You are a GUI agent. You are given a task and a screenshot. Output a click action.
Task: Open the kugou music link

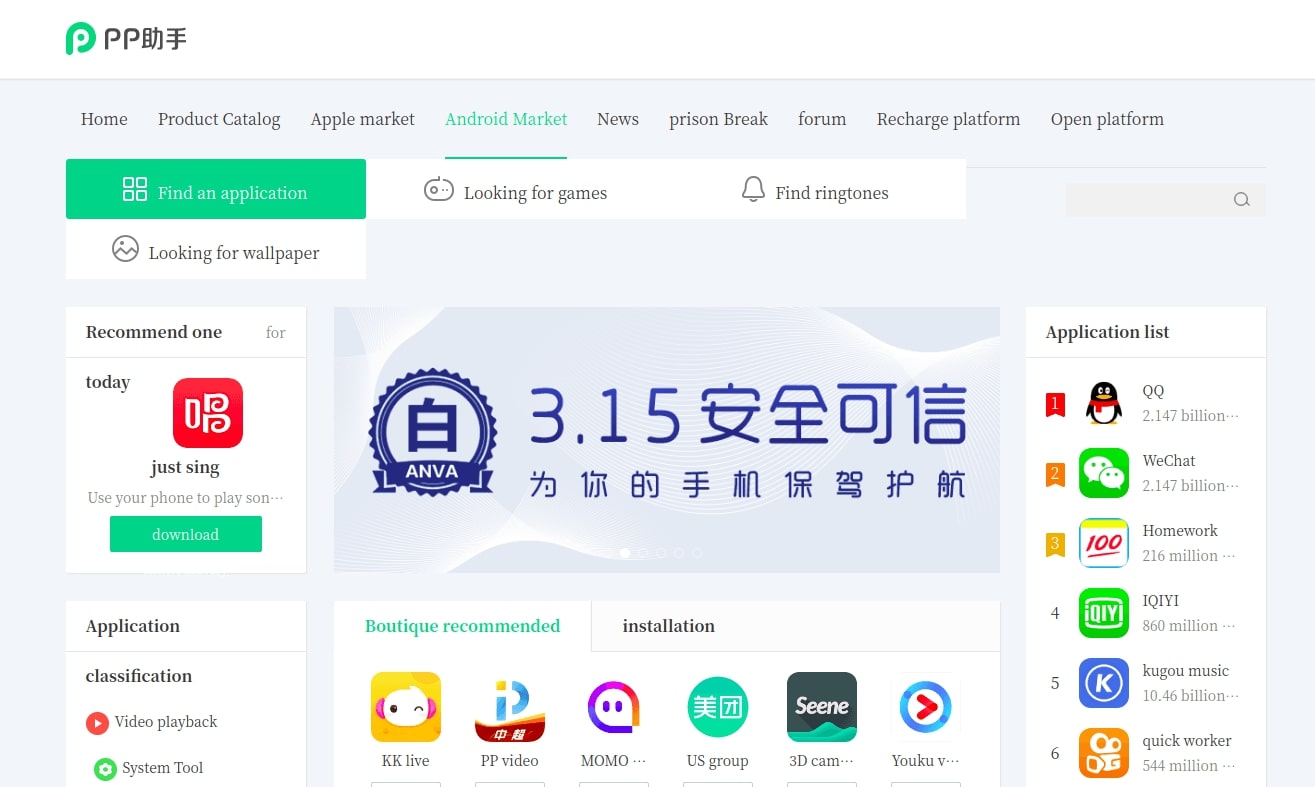coord(1186,671)
